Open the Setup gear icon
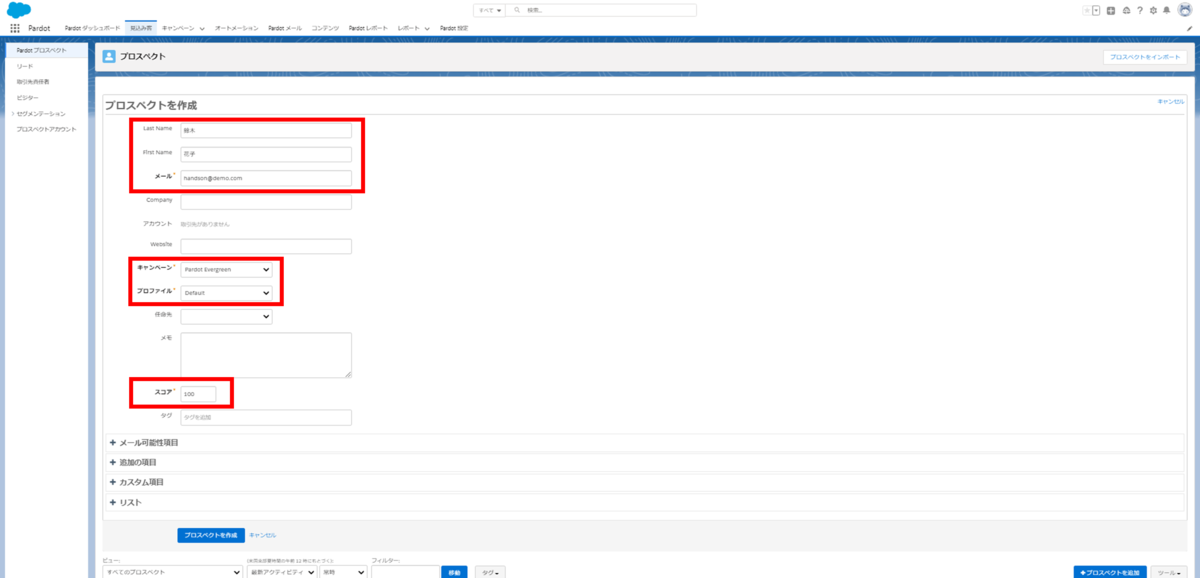This screenshot has width=1200, height=578. [1153, 10]
